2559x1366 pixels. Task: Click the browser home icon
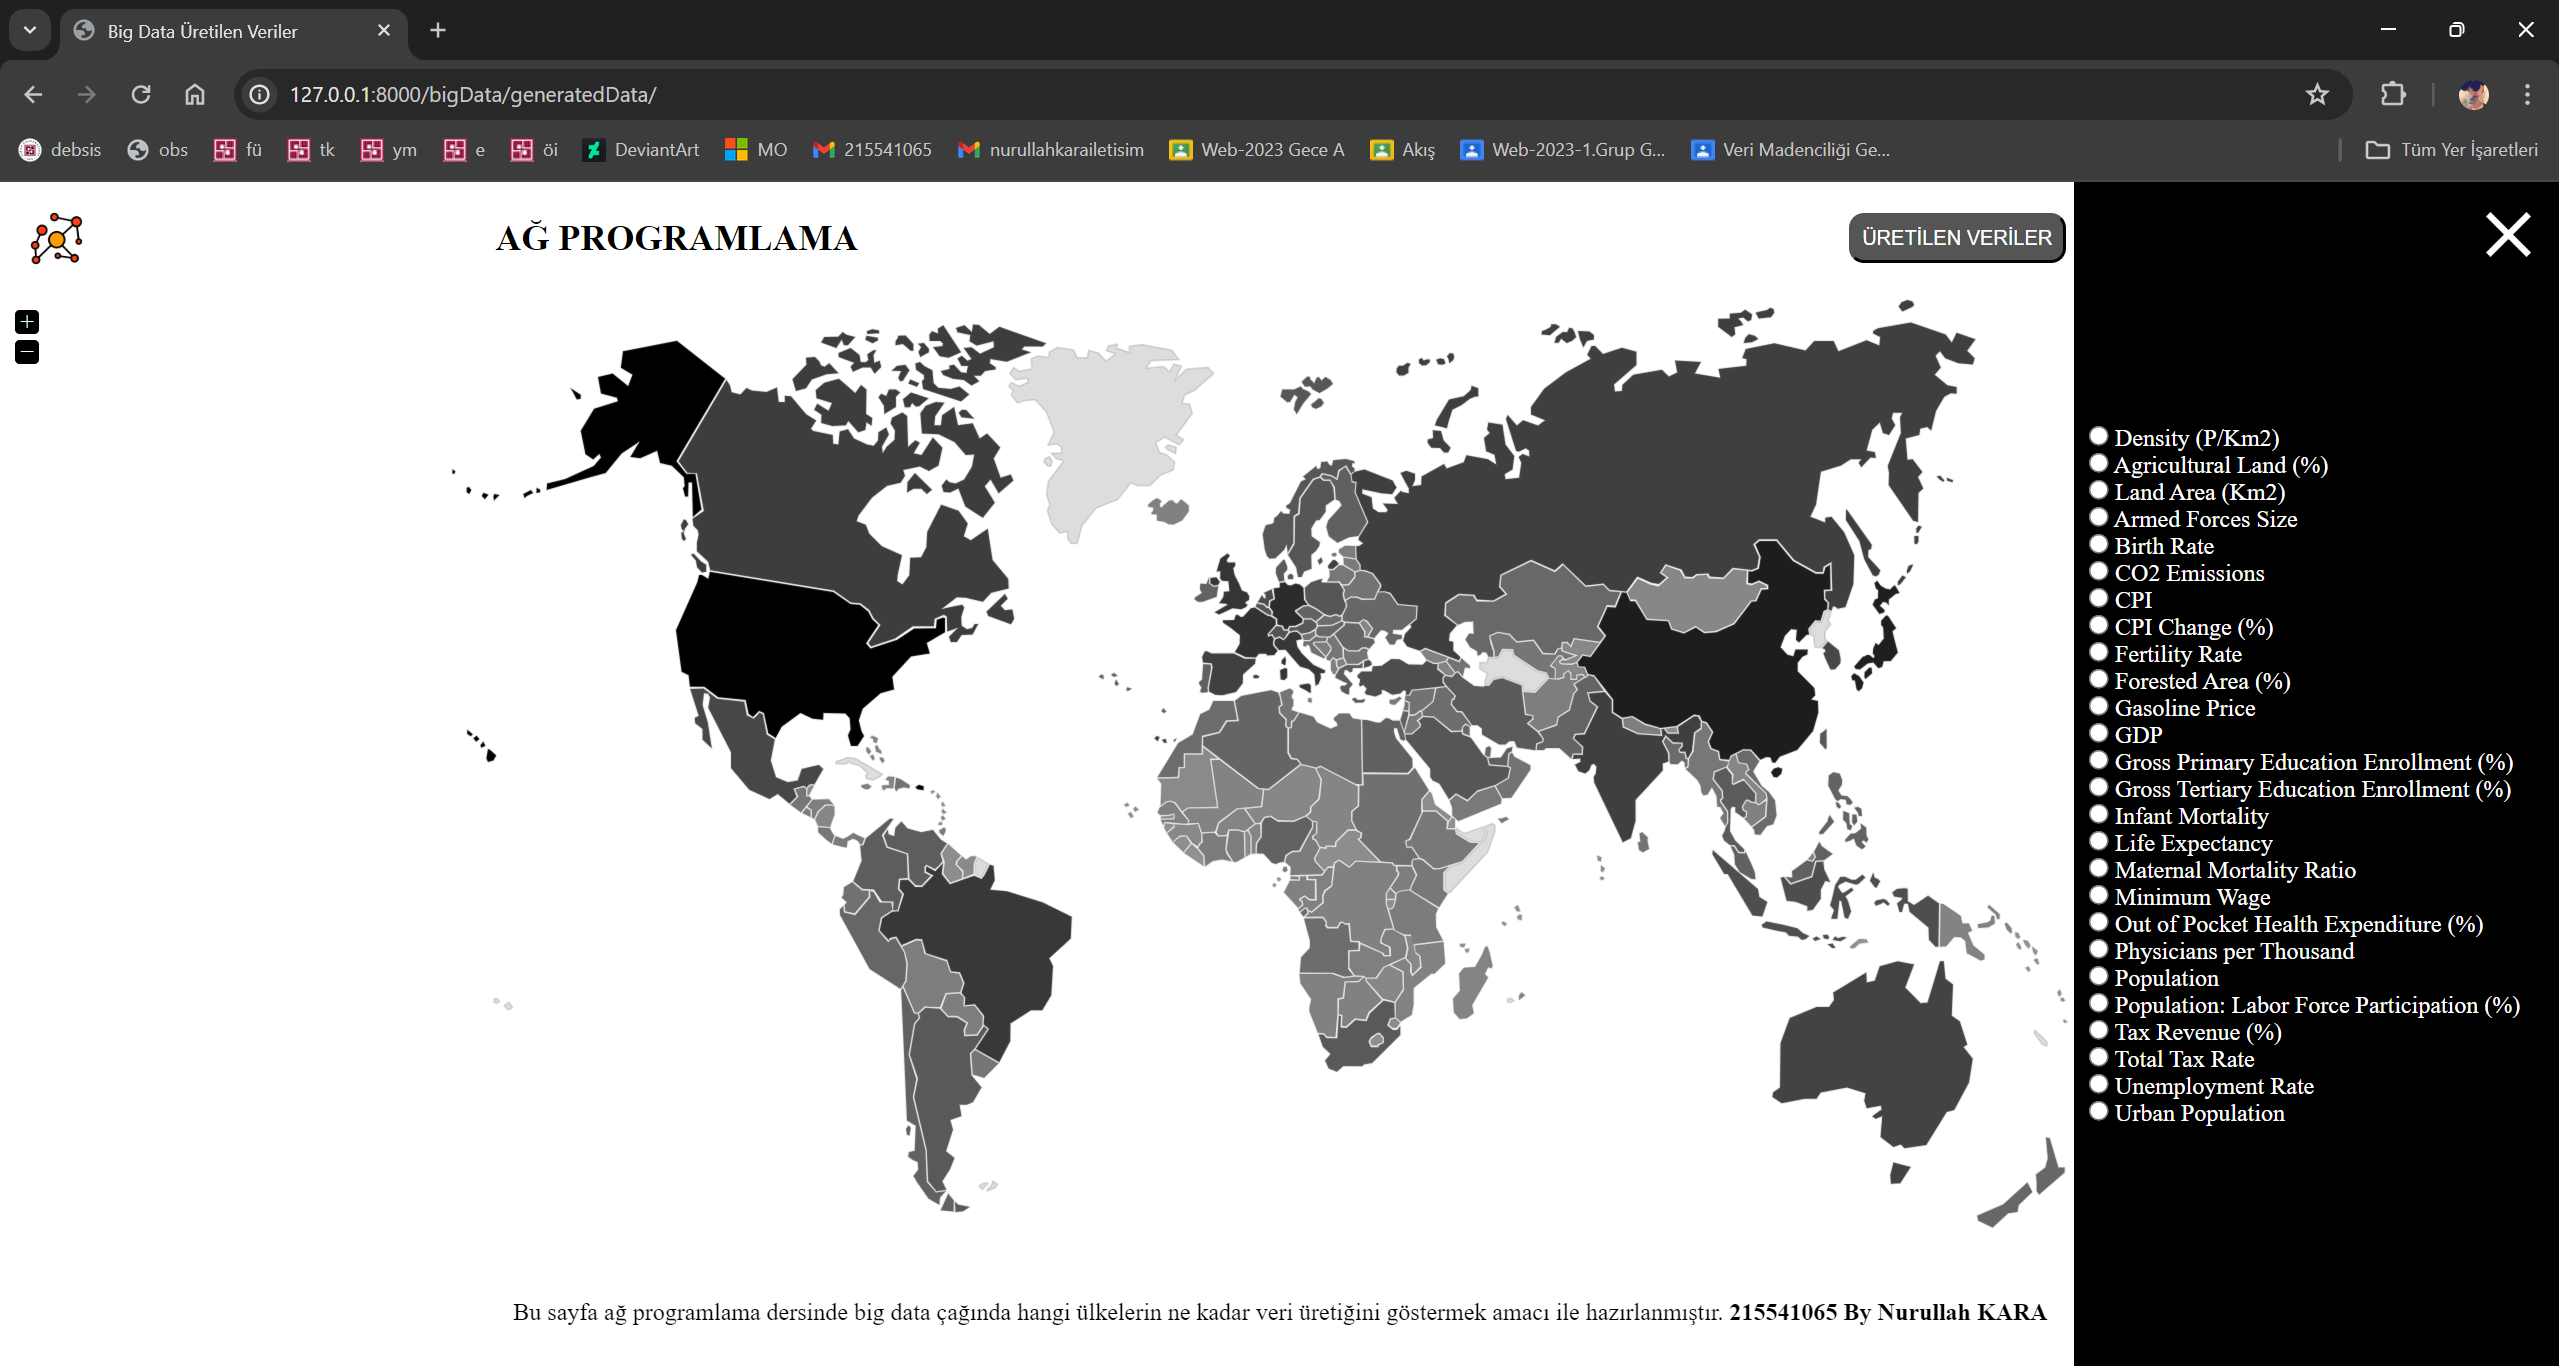(x=194, y=94)
